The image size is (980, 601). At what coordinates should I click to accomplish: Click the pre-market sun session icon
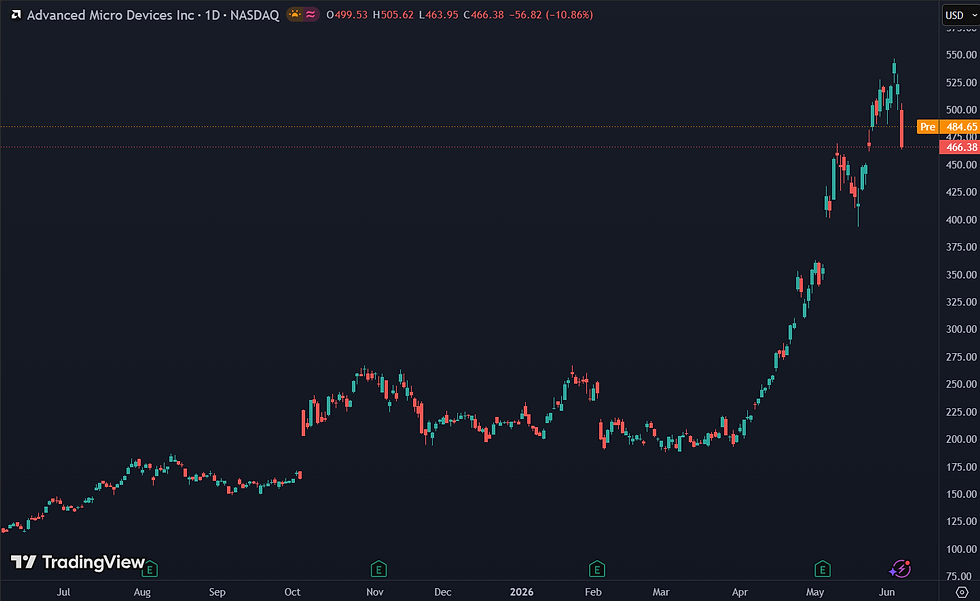[x=295, y=14]
